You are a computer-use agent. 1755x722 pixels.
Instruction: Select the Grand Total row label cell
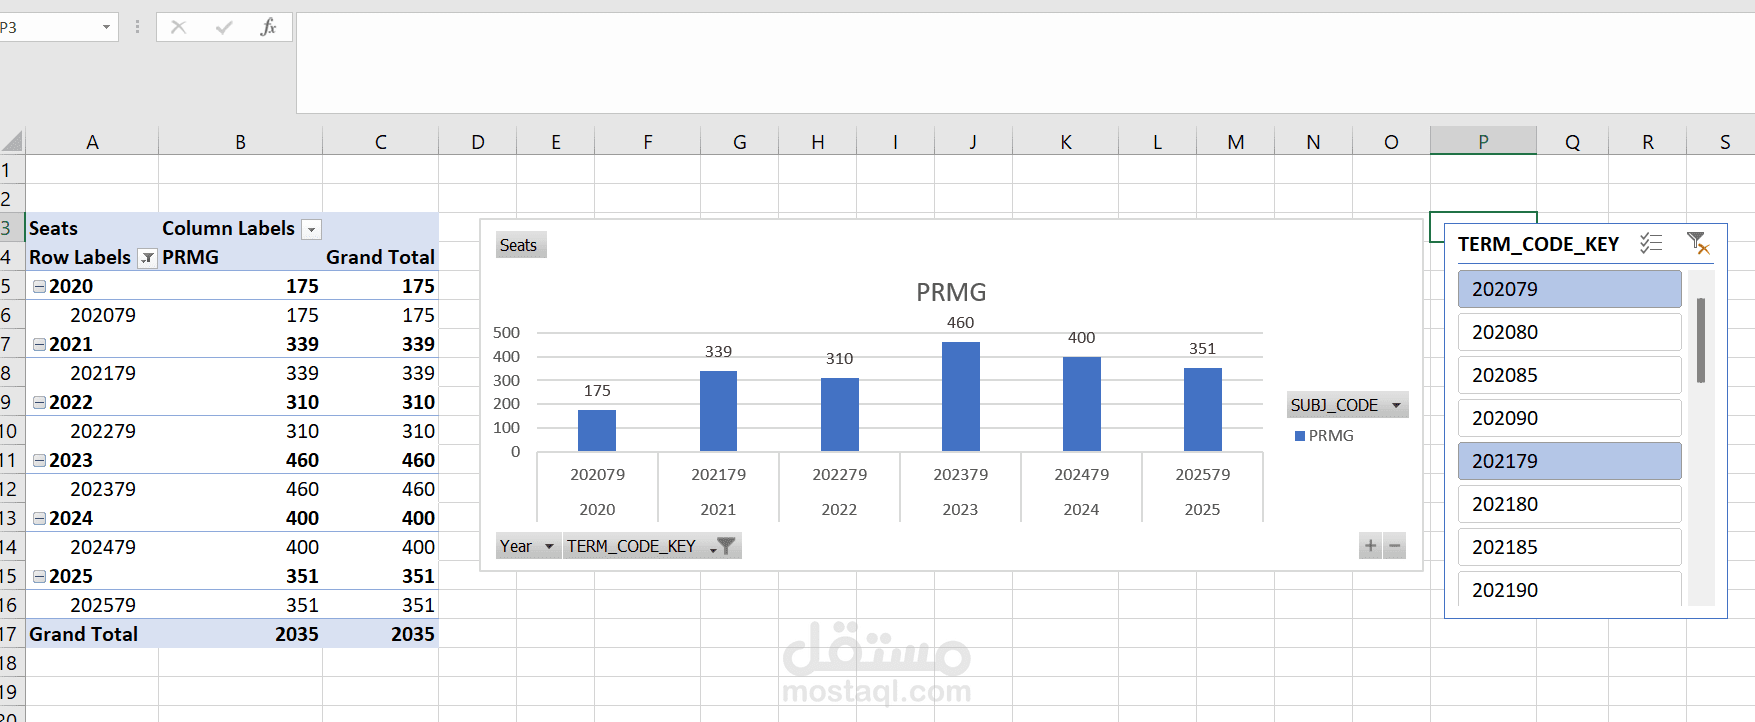(92, 634)
